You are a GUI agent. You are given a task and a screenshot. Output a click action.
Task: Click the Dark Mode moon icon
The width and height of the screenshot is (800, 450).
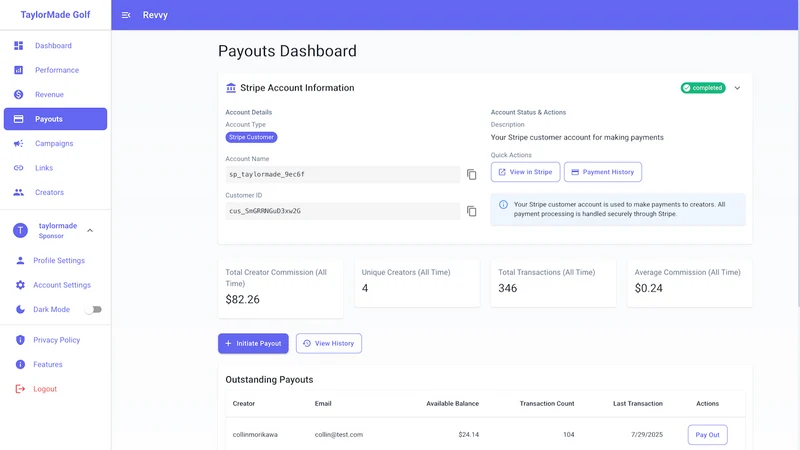[x=20, y=309]
